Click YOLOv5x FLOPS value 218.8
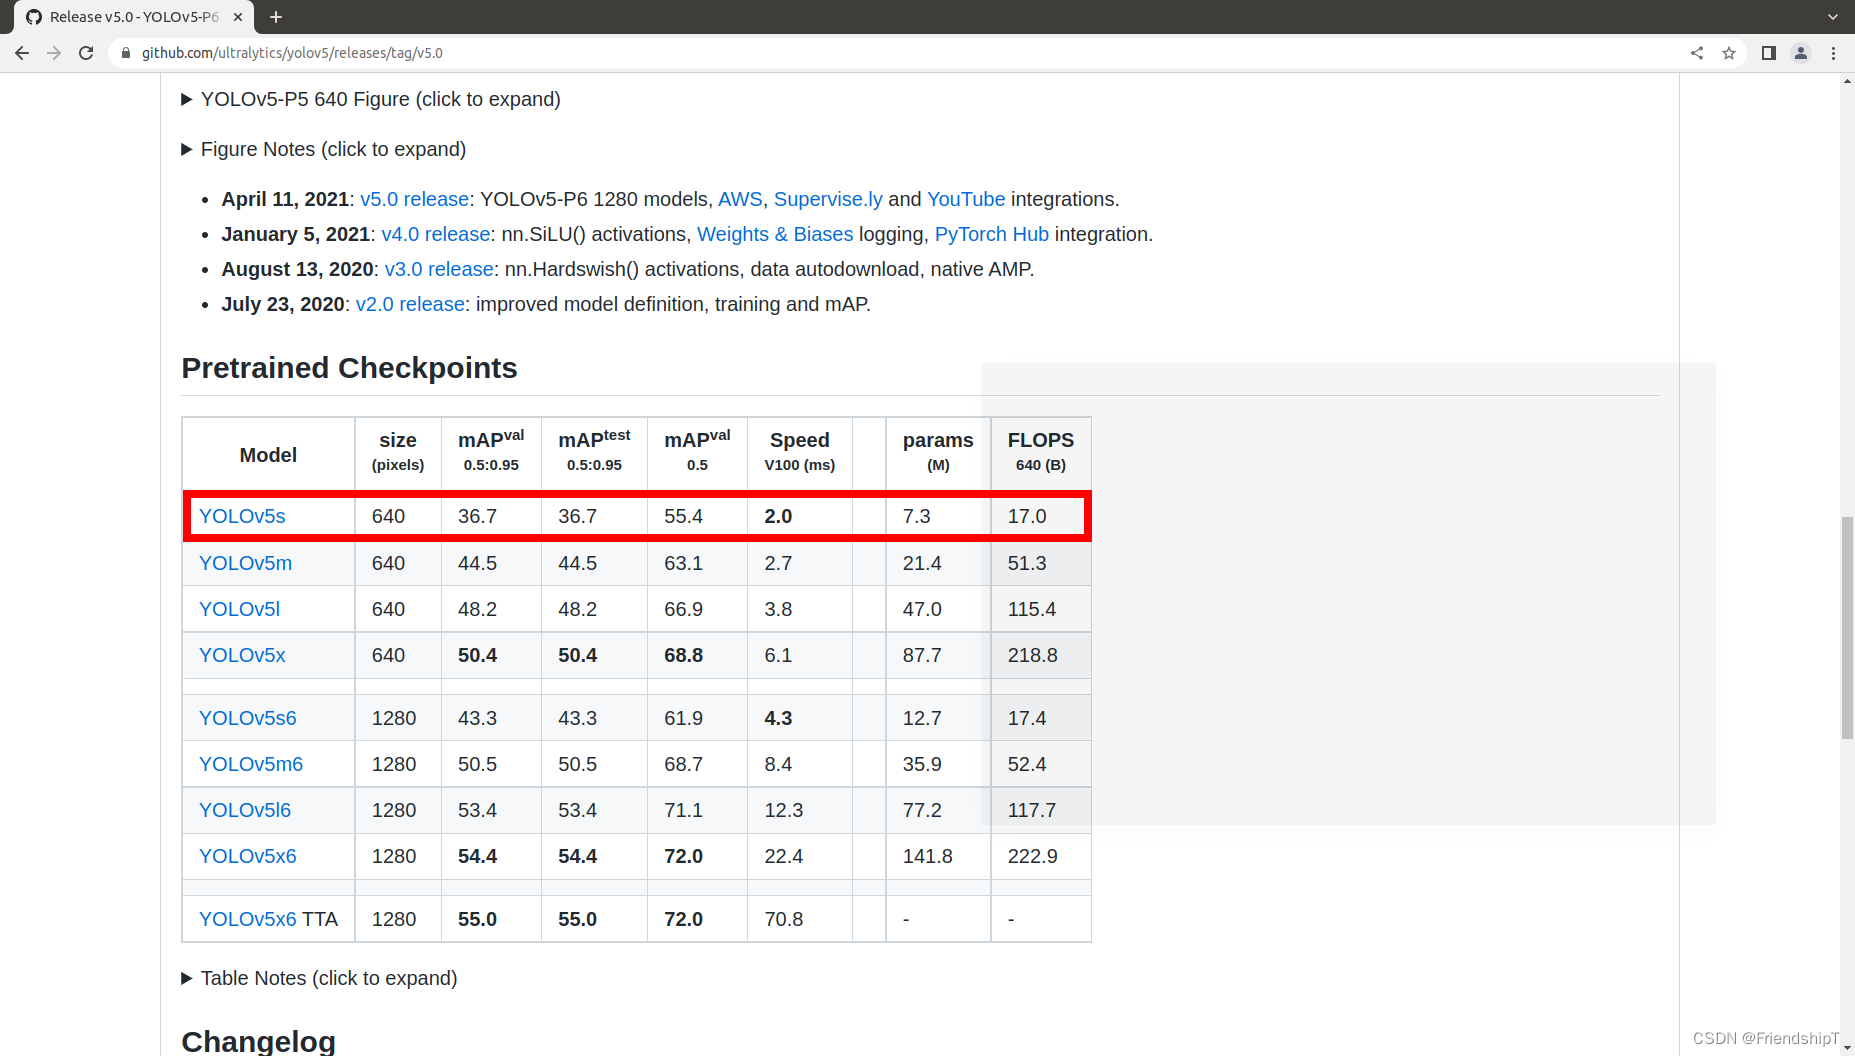The width and height of the screenshot is (1855, 1056). click(x=1032, y=655)
